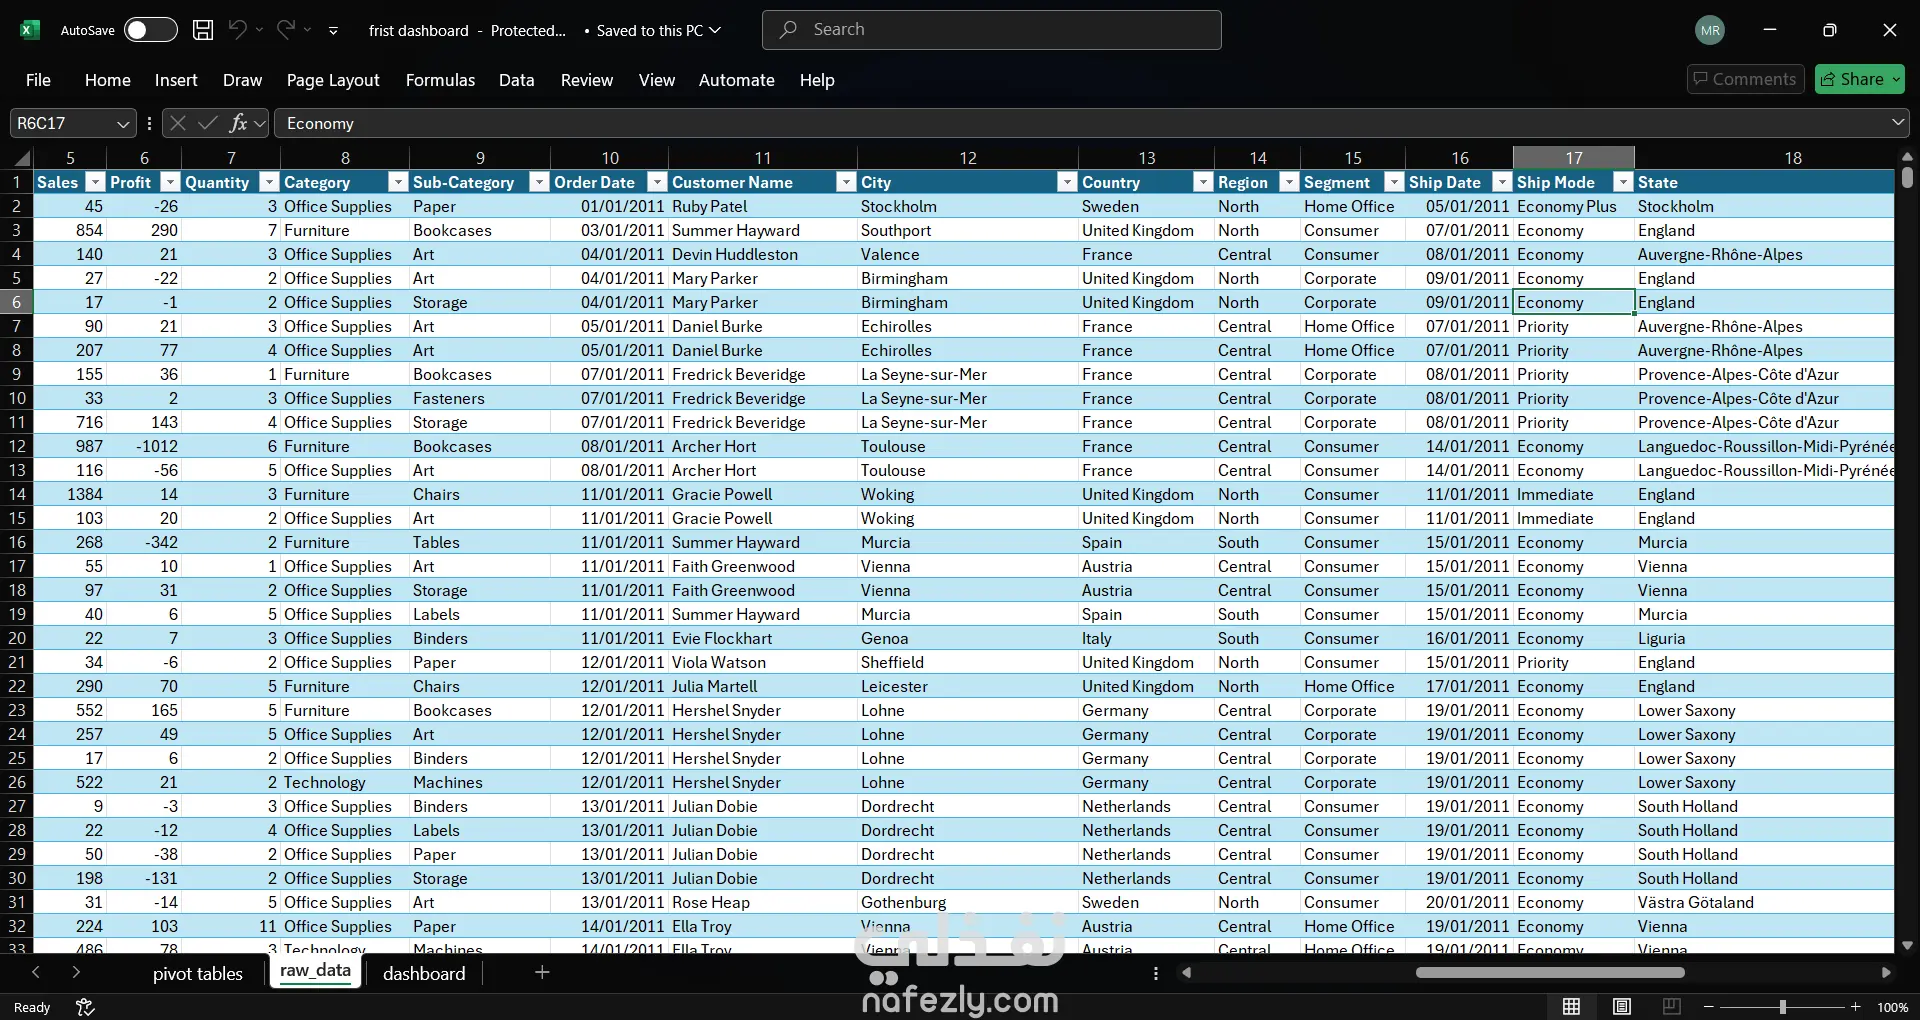Click the Share button

pyautogui.click(x=1859, y=79)
